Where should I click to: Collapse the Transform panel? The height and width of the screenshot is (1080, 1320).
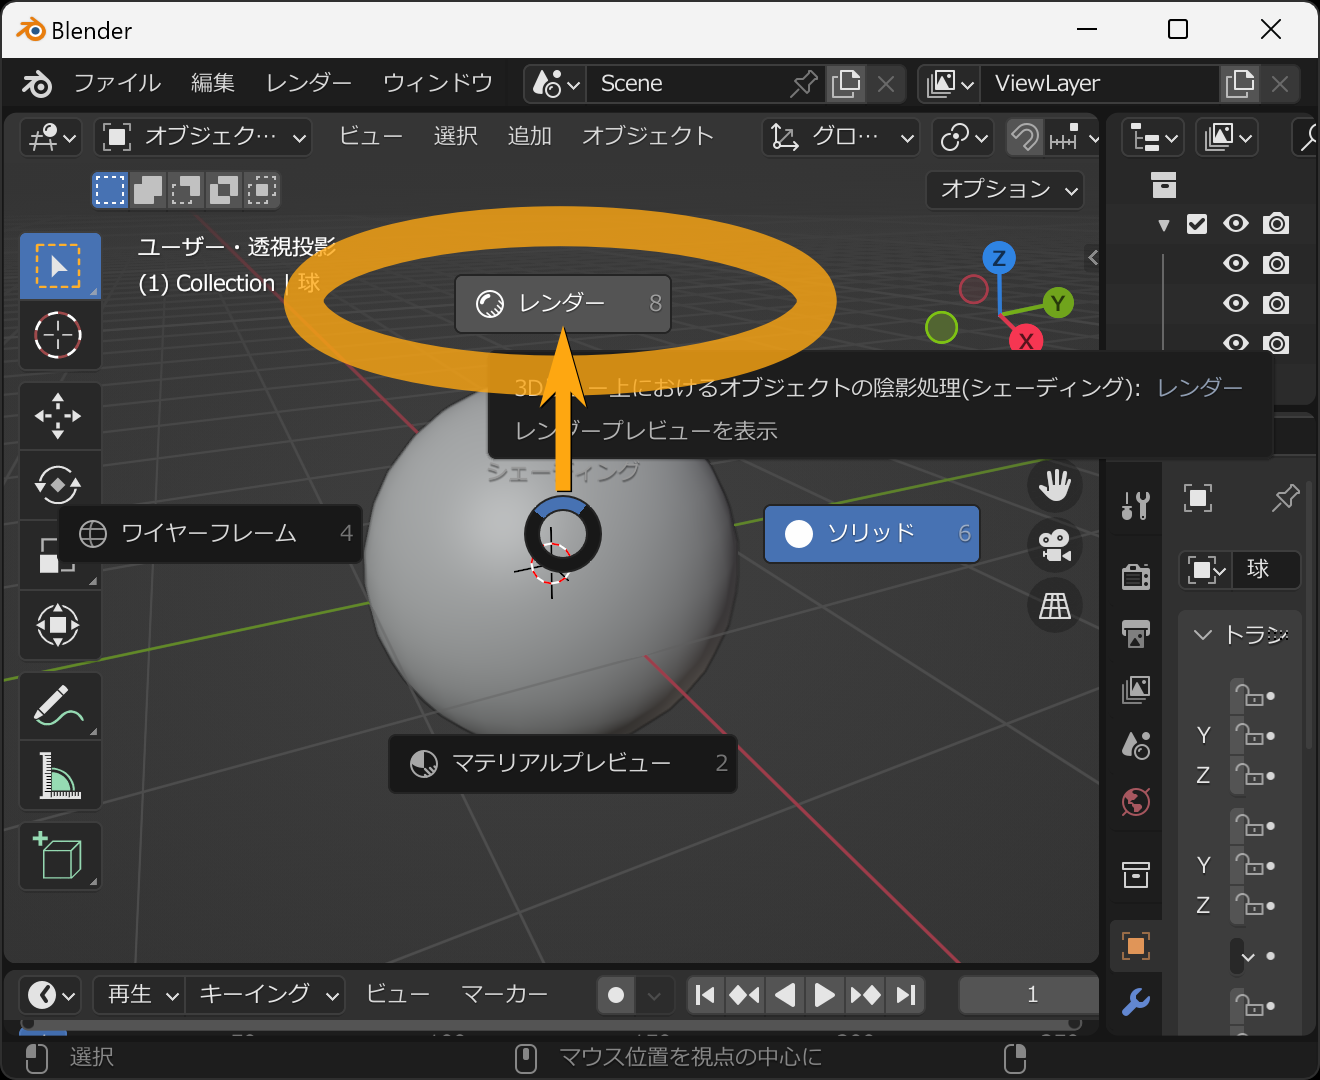click(x=1203, y=635)
